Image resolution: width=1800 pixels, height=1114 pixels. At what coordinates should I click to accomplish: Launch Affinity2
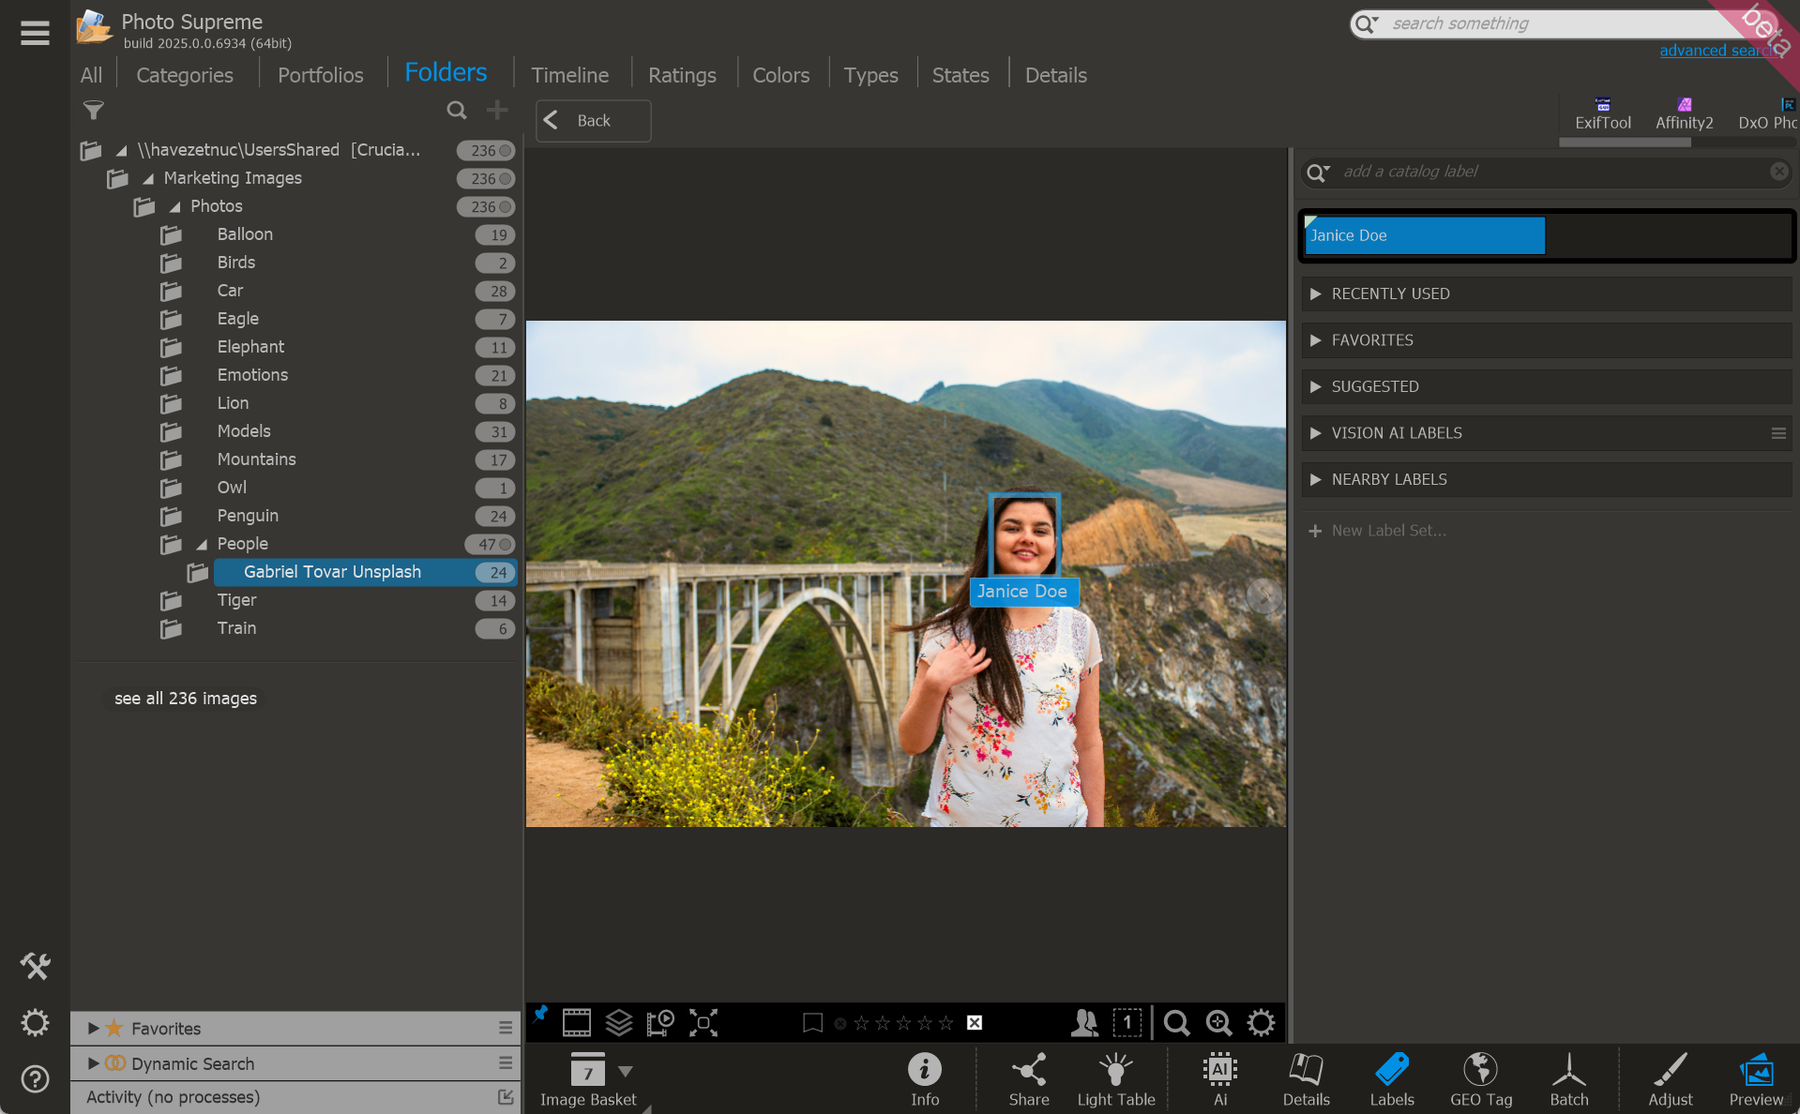pyautogui.click(x=1684, y=114)
